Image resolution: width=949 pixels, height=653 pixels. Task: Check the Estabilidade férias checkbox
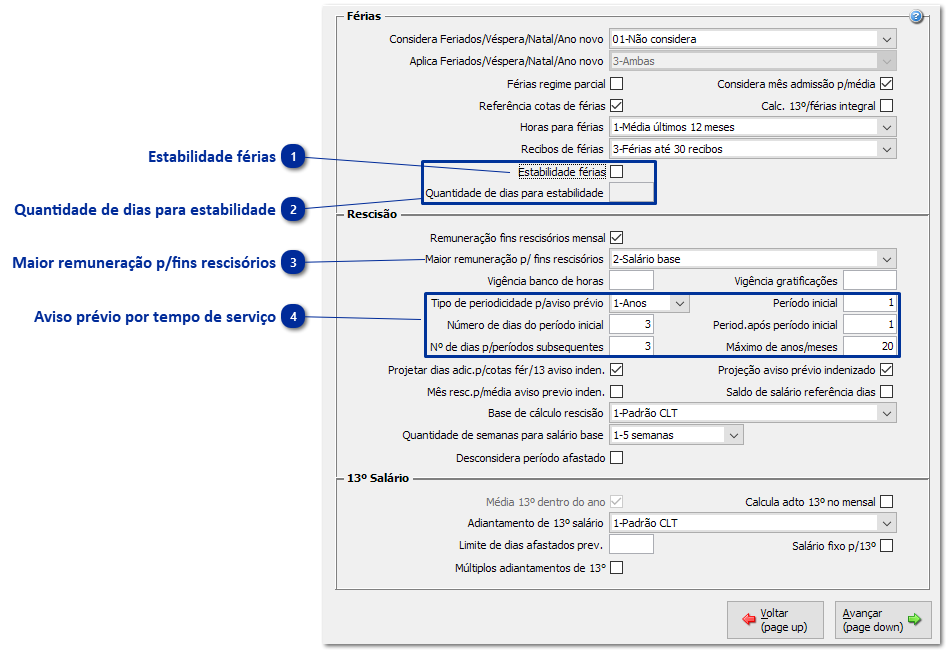[x=617, y=172]
